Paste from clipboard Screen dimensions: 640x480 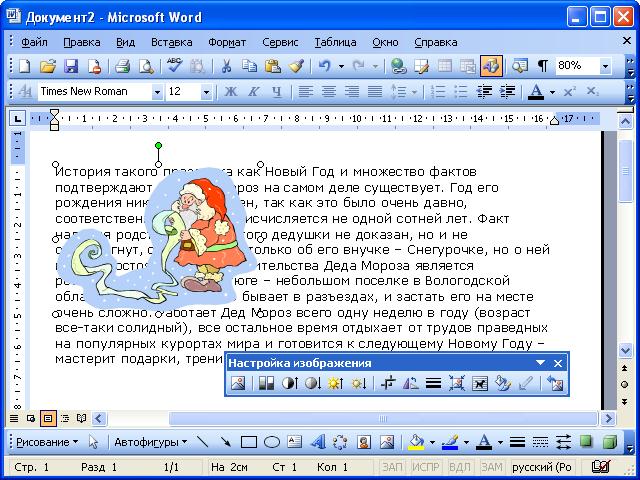[x=273, y=66]
